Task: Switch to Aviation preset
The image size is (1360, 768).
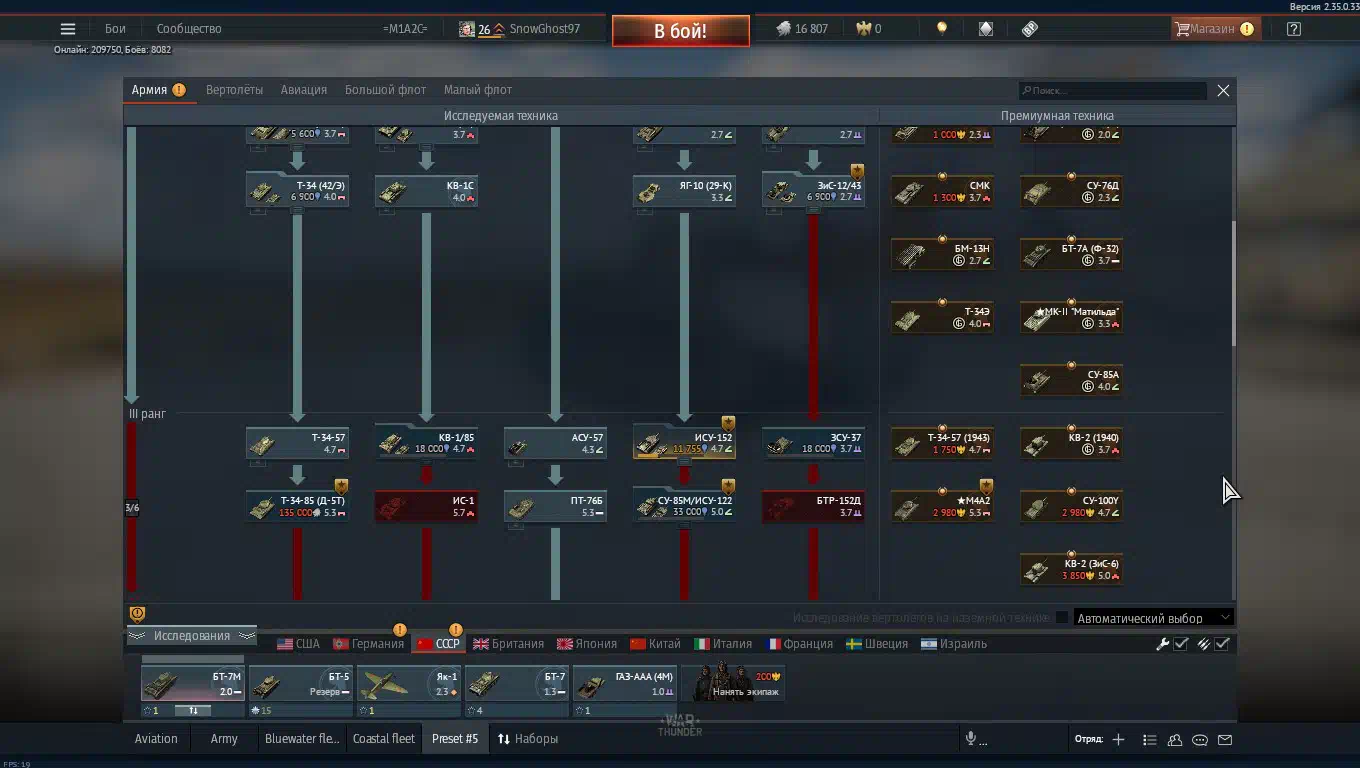Action: pyautogui.click(x=156, y=739)
